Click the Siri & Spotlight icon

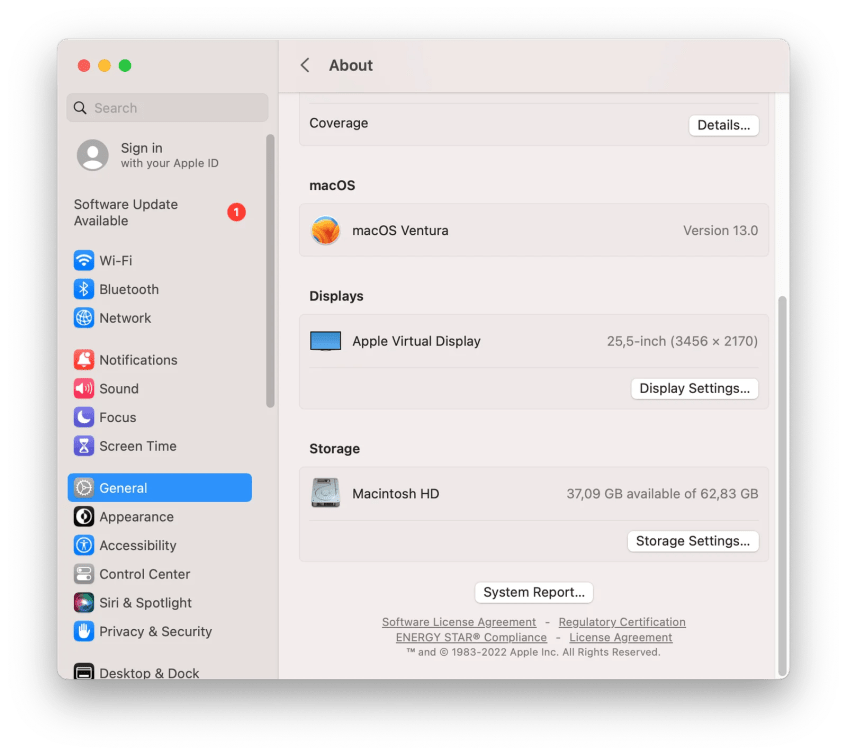(x=84, y=603)
